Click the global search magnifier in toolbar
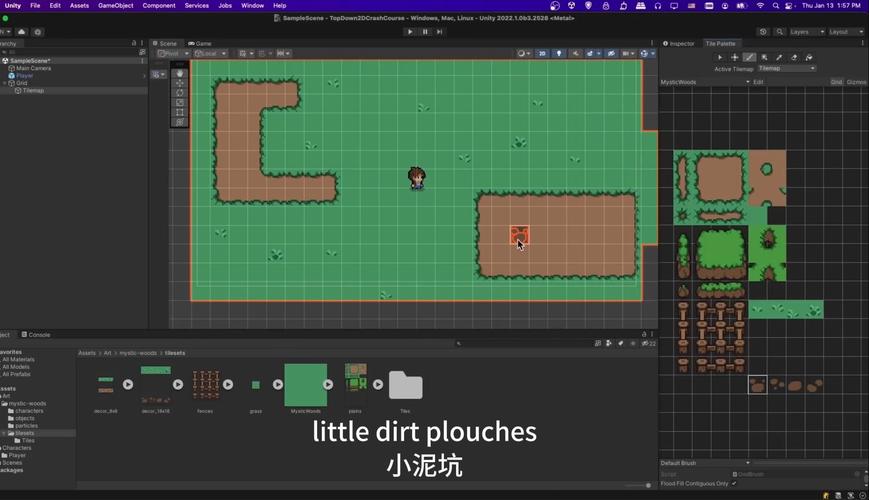The image size is (869, 500). (780, 32)
